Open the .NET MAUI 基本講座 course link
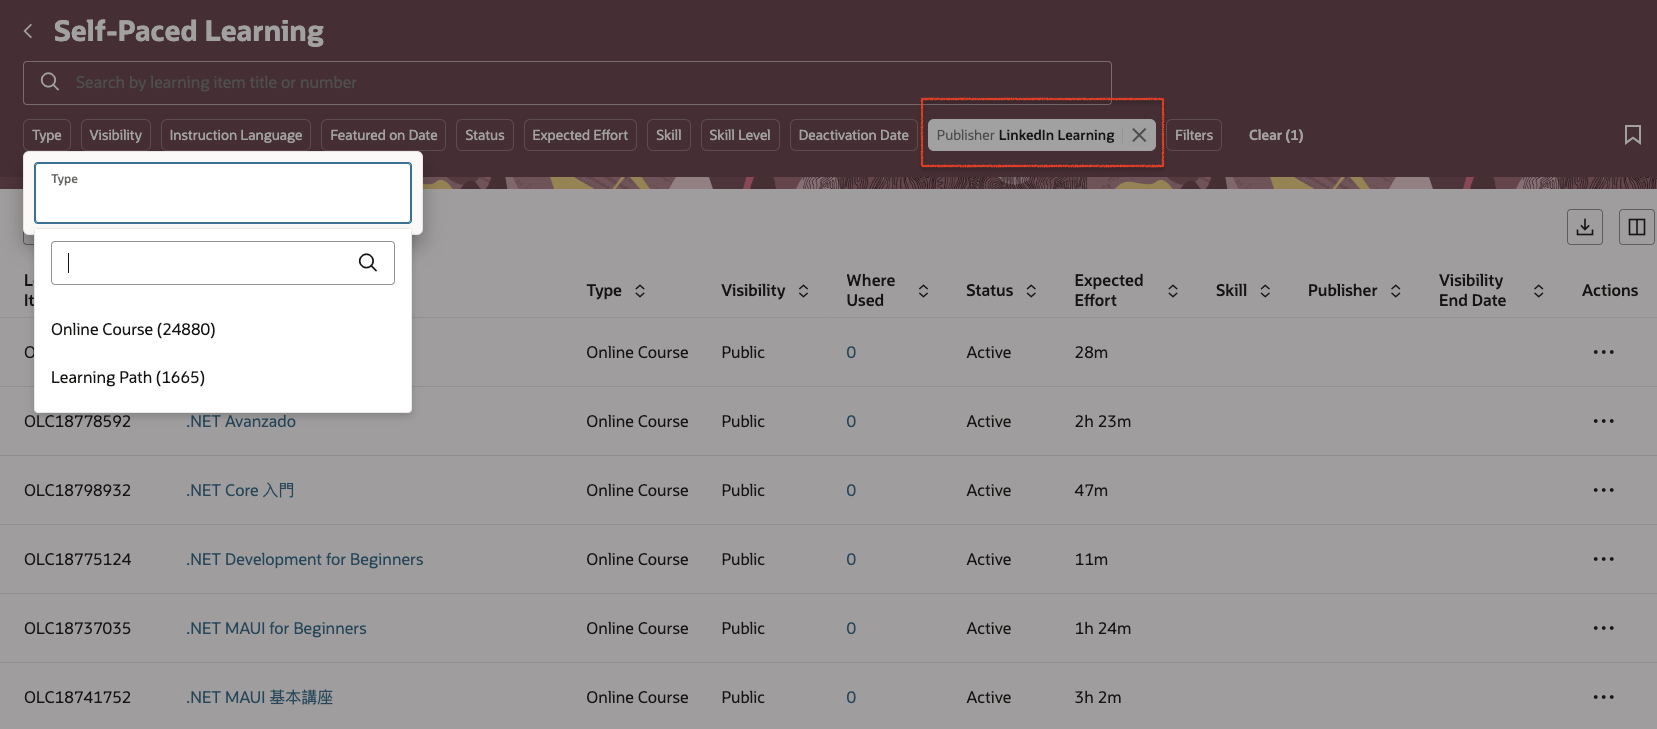Image resolution: width=1657 pixels, height=729 pixels. pyautogui.click(x=260, y=697)
